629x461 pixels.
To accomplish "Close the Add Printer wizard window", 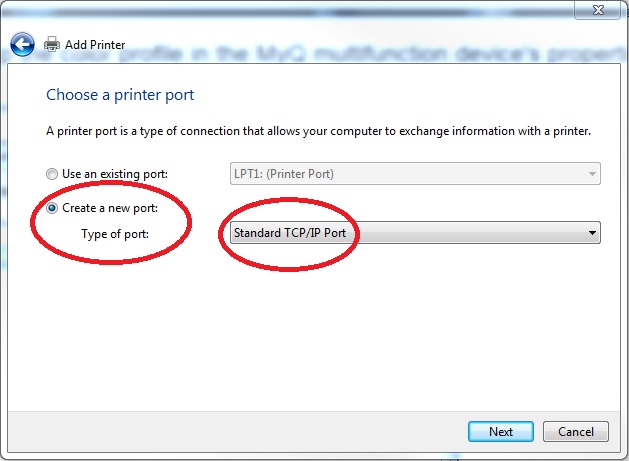I will click(x=598, y=10).
